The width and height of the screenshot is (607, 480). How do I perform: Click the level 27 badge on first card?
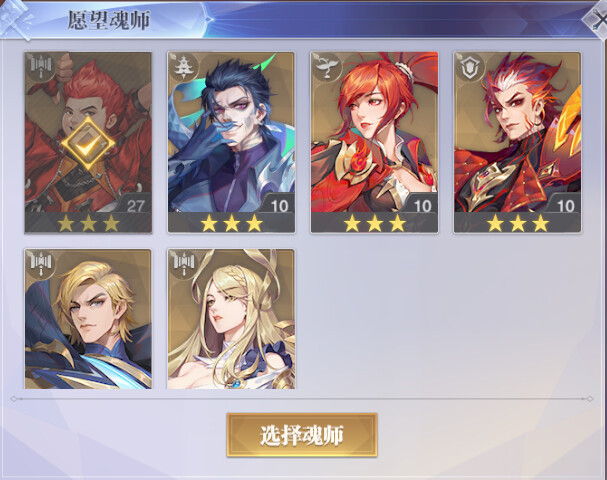[135, 205]
